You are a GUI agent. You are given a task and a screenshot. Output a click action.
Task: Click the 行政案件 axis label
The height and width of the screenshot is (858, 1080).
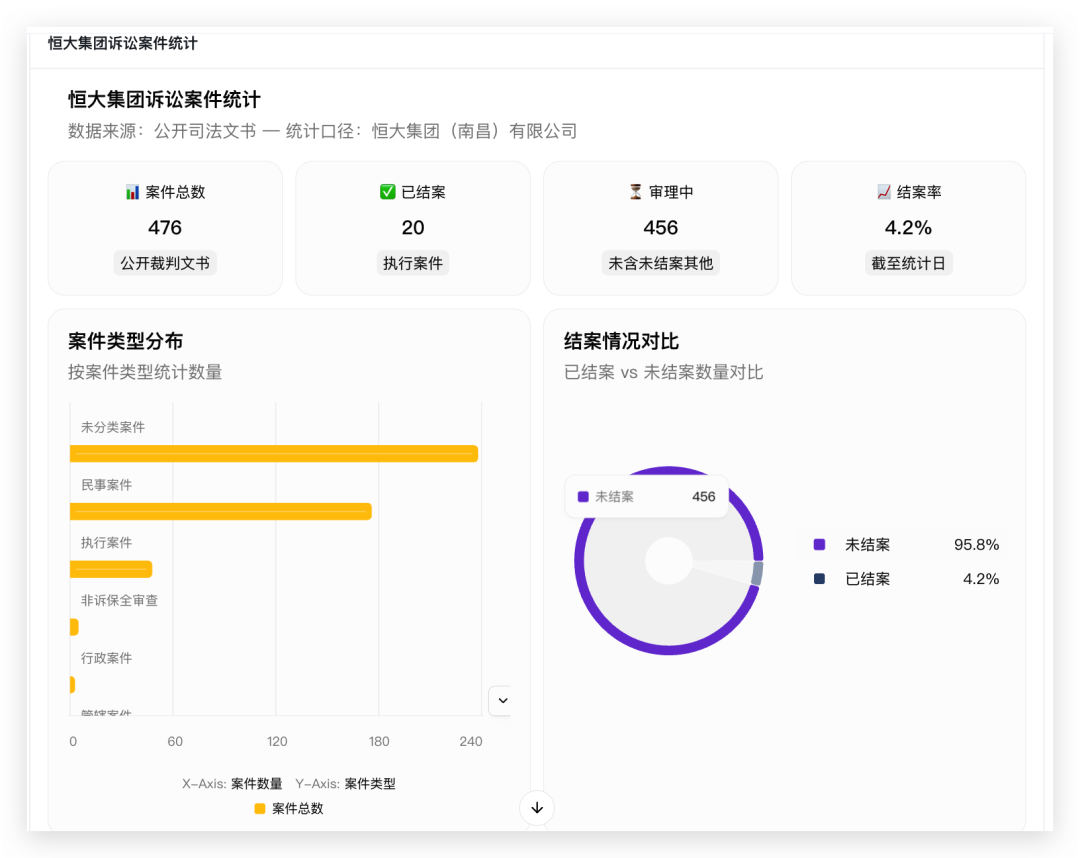coord(106,658)
